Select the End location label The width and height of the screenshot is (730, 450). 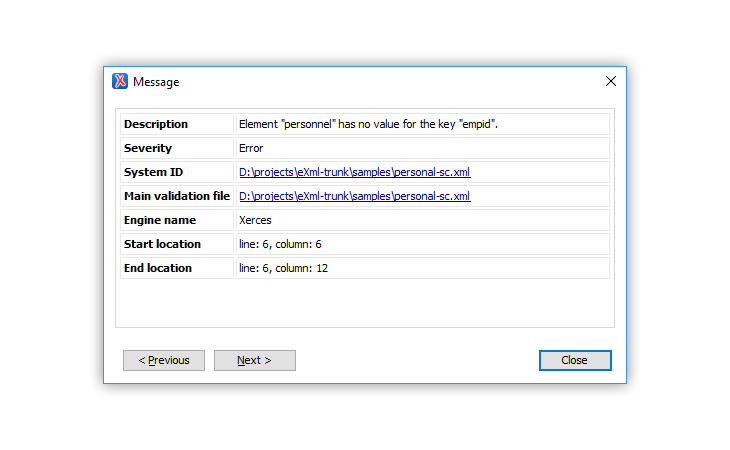tap(158, 268)
